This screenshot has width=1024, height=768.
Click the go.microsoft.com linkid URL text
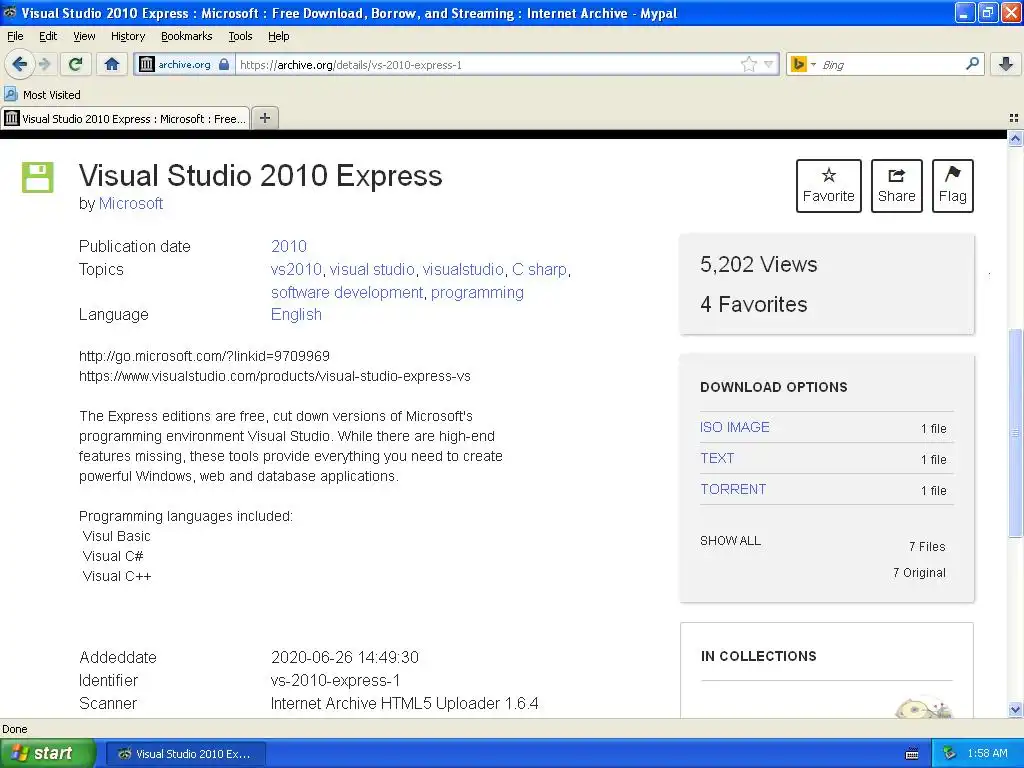(x=204, y=356)
